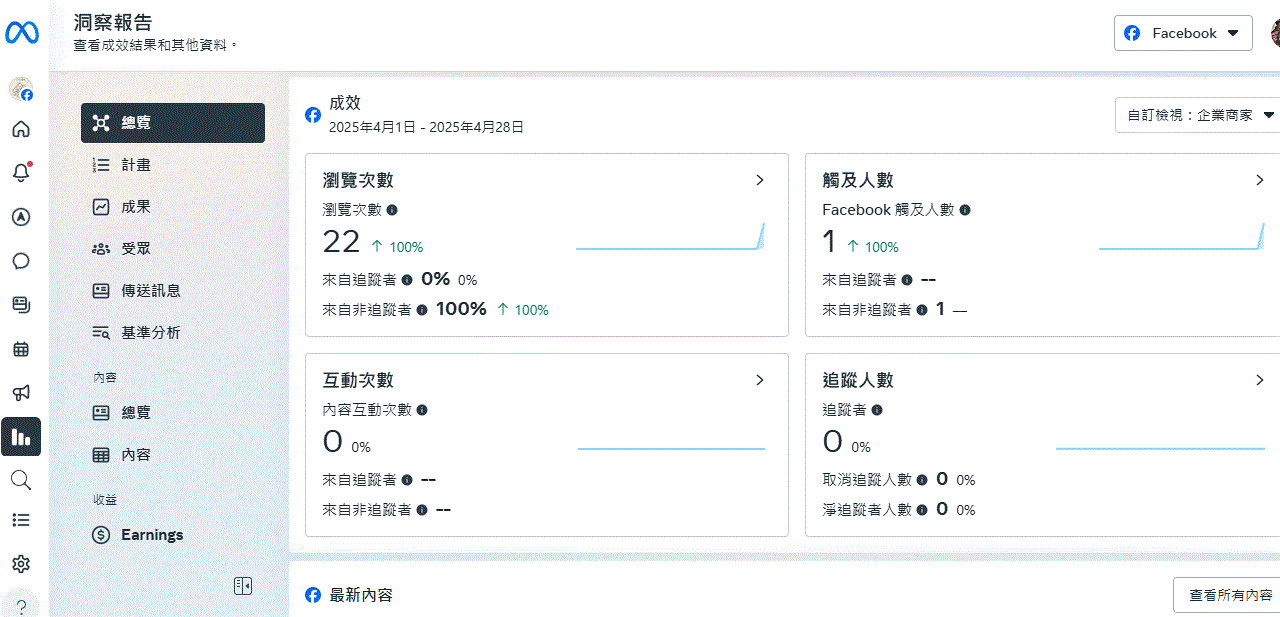This screenshot has height=617, width=1280.
Task: Go to Home icon in left rail
Action: 21,129
